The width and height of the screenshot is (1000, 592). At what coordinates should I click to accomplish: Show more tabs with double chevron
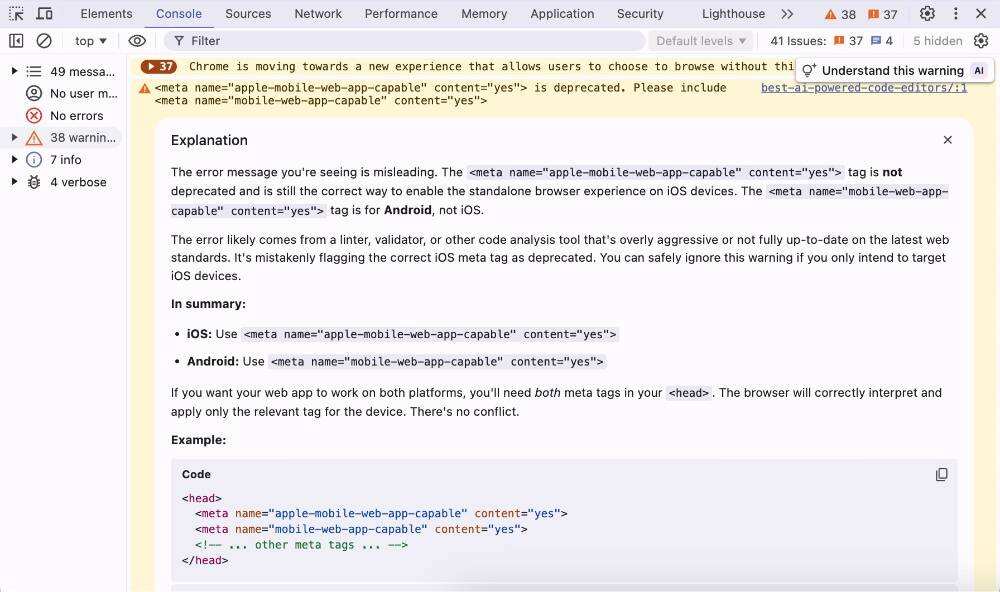(787, 14)
